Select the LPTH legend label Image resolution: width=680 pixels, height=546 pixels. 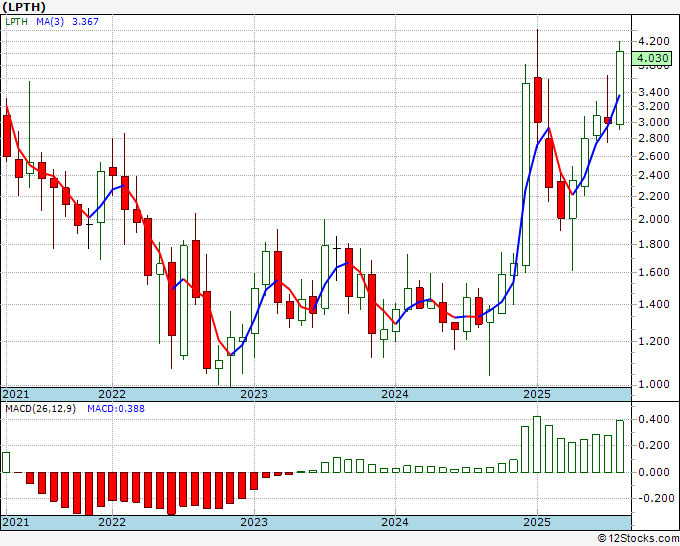16,21
